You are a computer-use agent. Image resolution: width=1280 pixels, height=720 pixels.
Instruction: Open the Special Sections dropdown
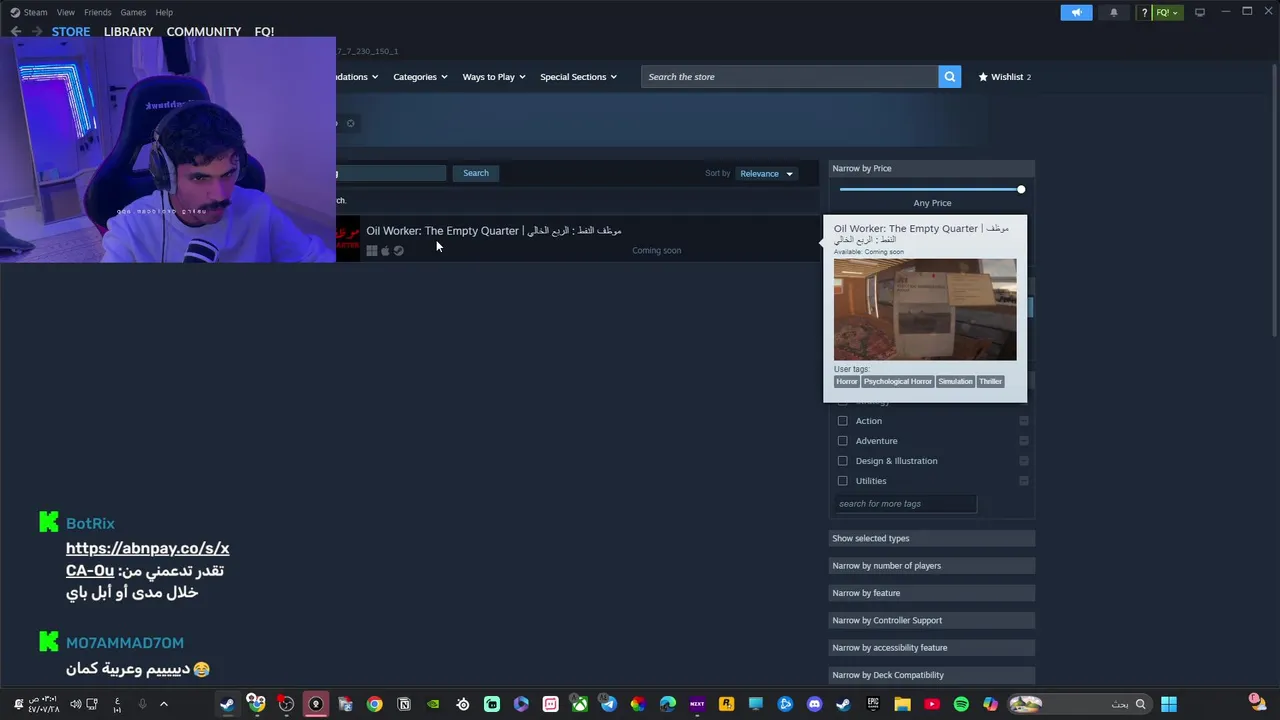(579, 77)
